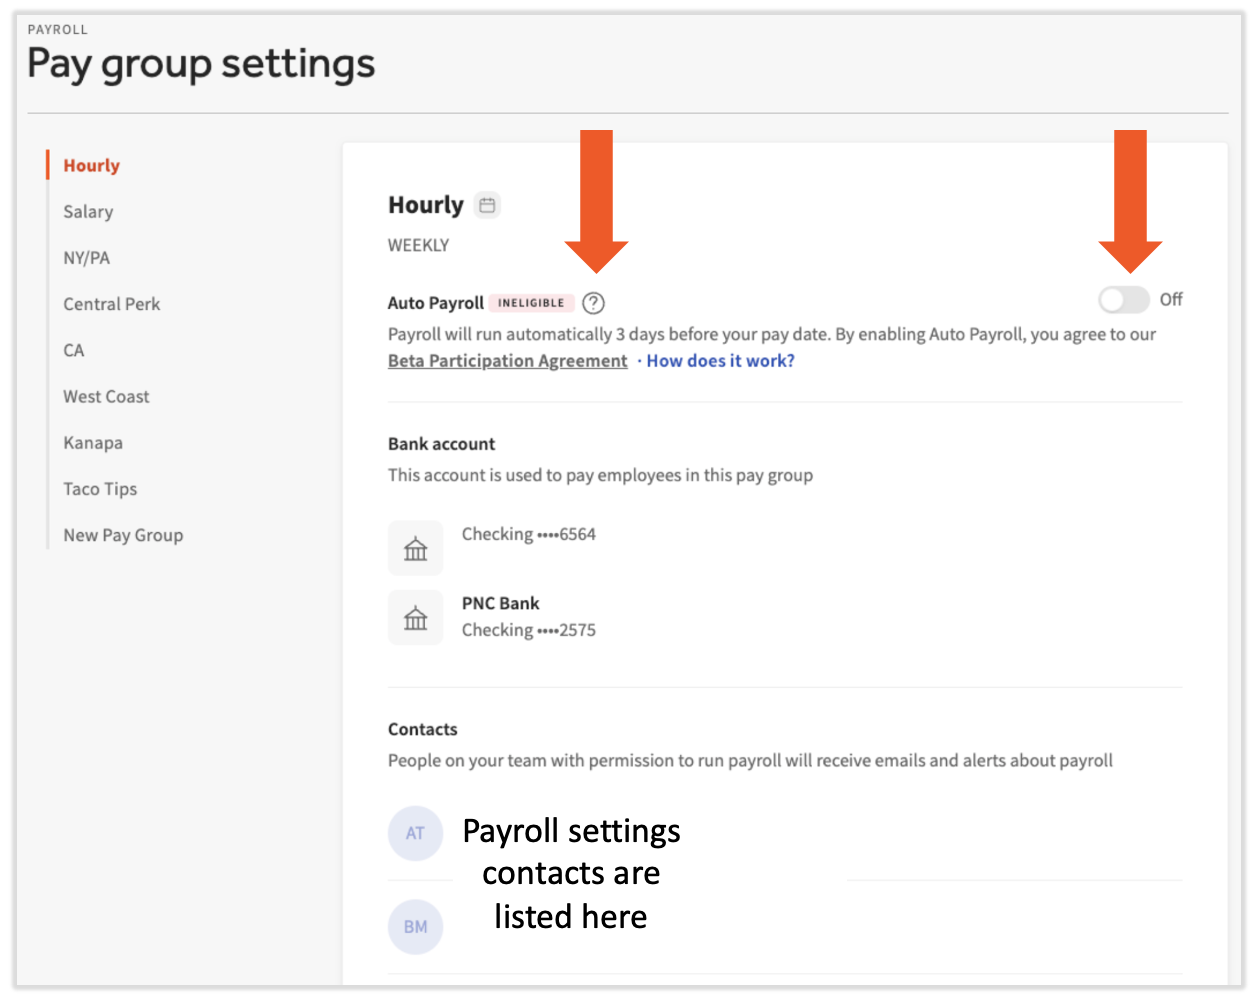1258x1000 pixels.
Task: Select the Kanapa pay group
Action: coord(93,443)
